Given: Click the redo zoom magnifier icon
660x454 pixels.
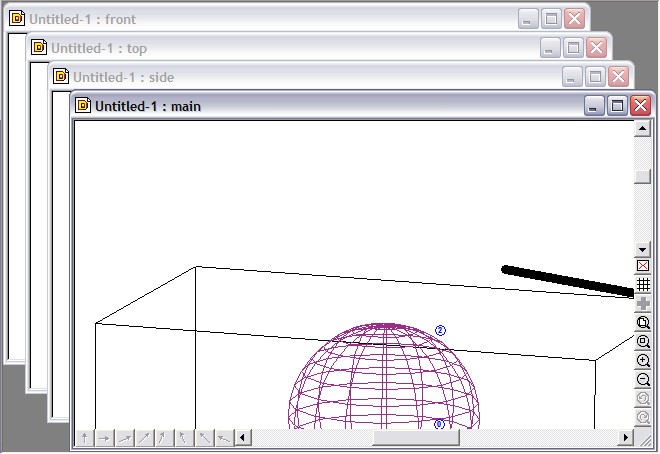Looking at the screenshot, I should tap(643, 417).
